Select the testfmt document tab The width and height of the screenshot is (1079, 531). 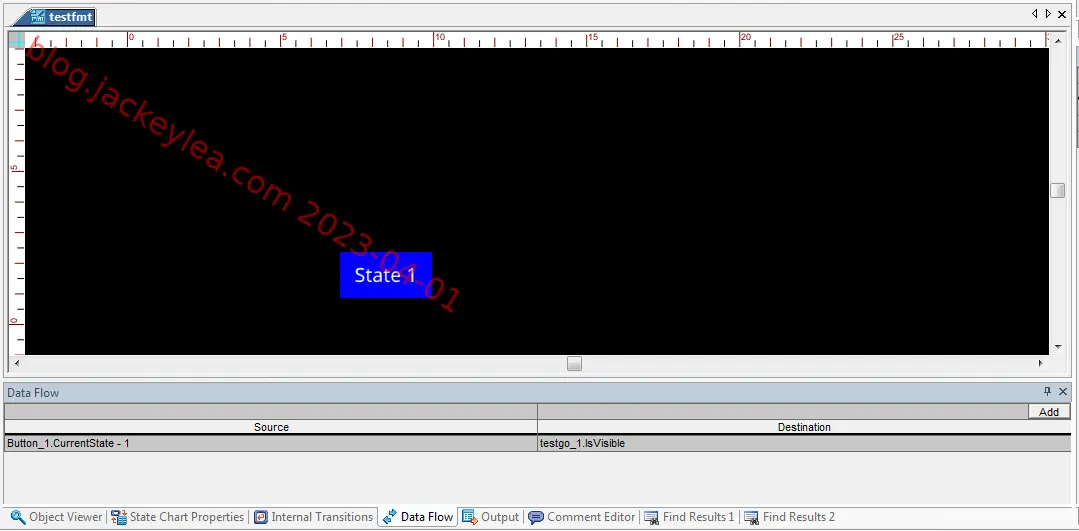coord(54,17)
